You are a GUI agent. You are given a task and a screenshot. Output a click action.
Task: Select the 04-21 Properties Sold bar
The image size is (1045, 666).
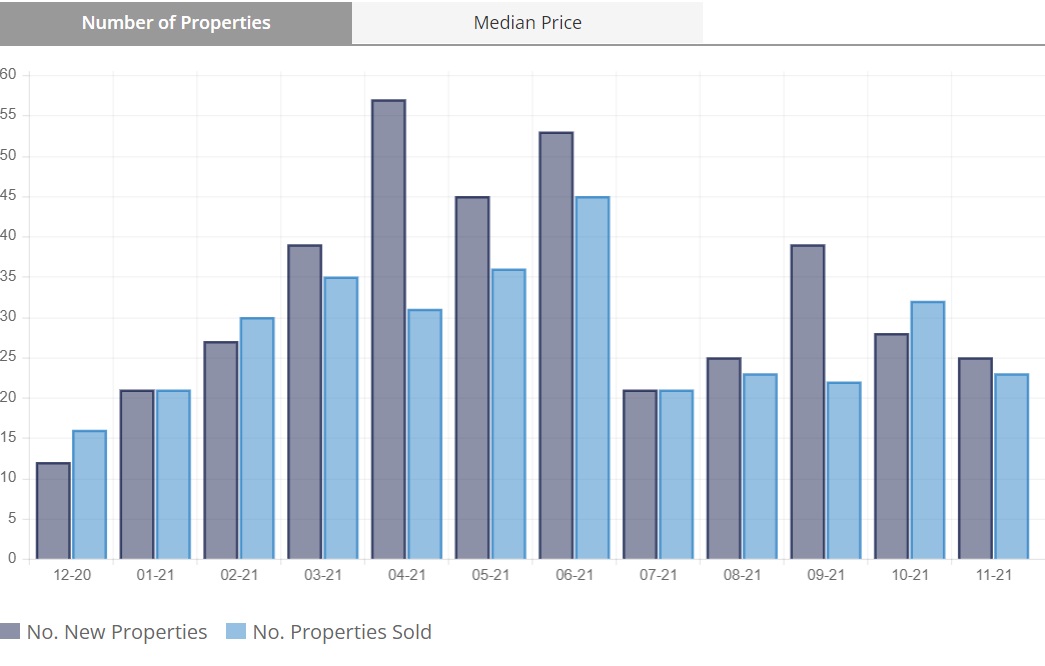point(424,434)
